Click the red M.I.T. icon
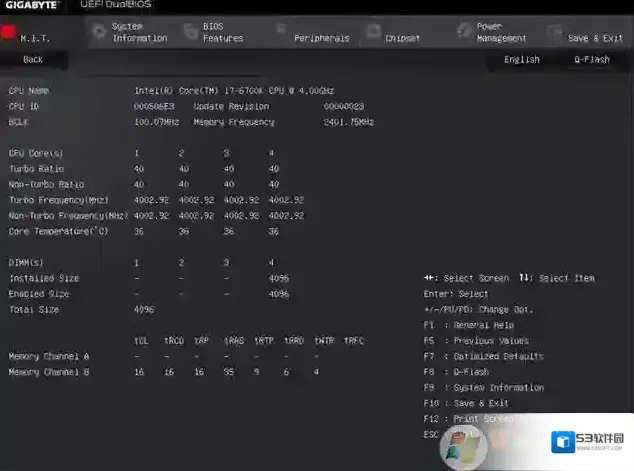Viewport: 634px width, 471px height. point(8,32)
